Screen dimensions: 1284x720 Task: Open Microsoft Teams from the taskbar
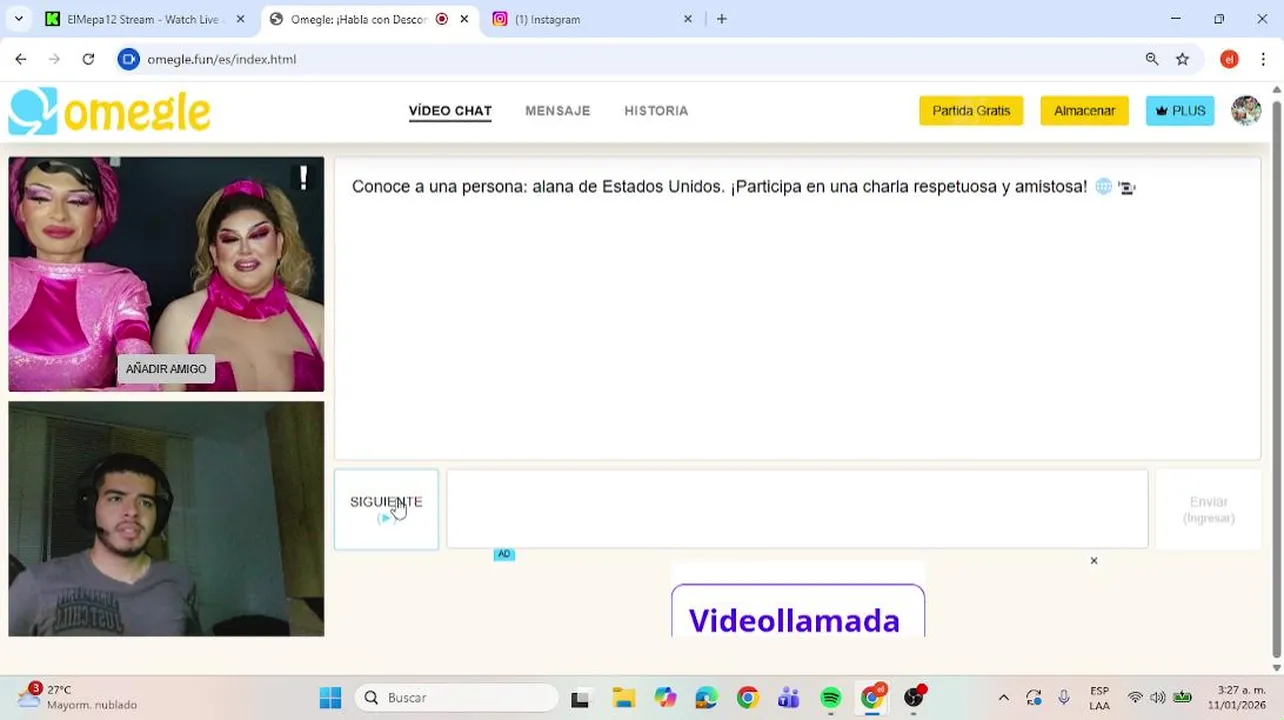click(789, 698)
